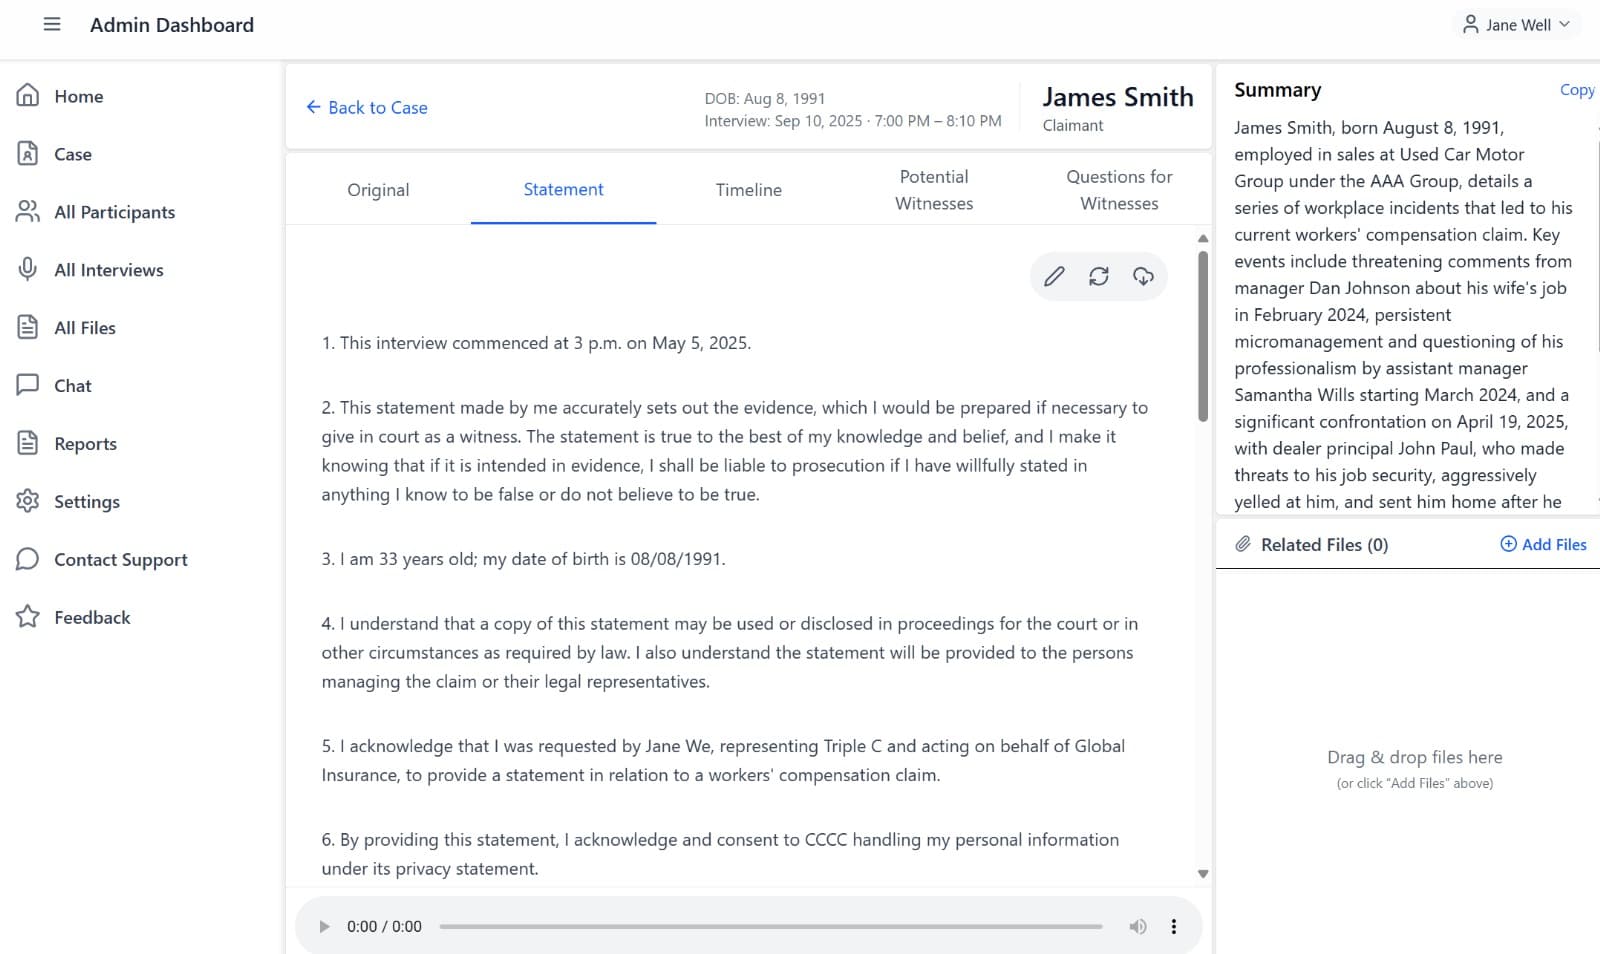Open the Original tab

[378, 189]
